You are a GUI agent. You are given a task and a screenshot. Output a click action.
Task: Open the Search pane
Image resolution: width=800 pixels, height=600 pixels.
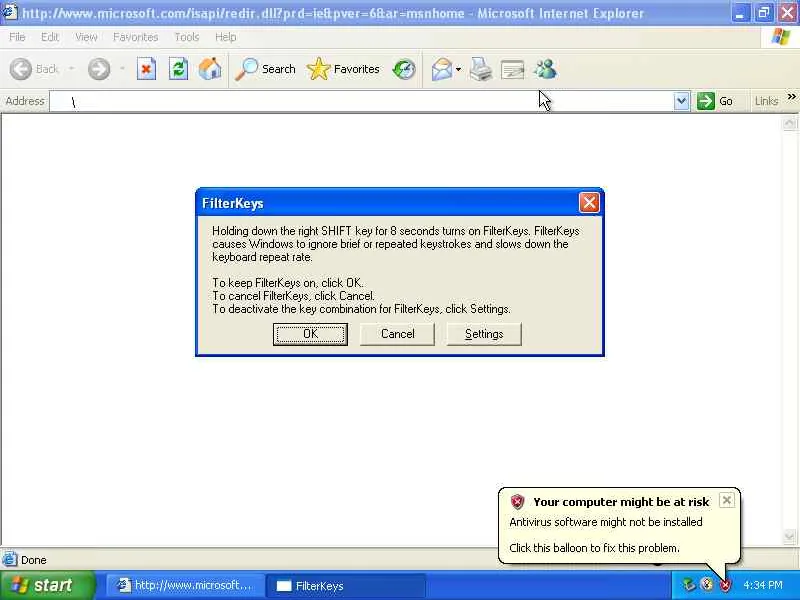click(265, 69)
